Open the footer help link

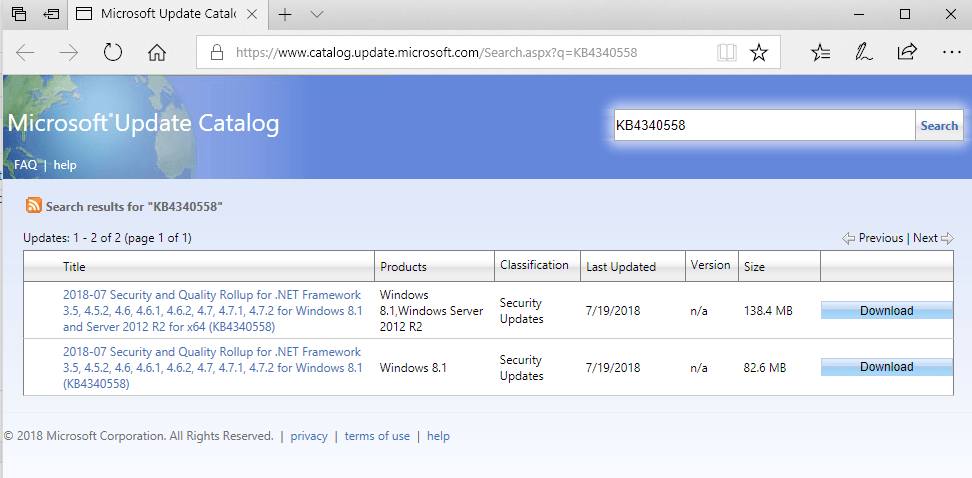point(438,436)
